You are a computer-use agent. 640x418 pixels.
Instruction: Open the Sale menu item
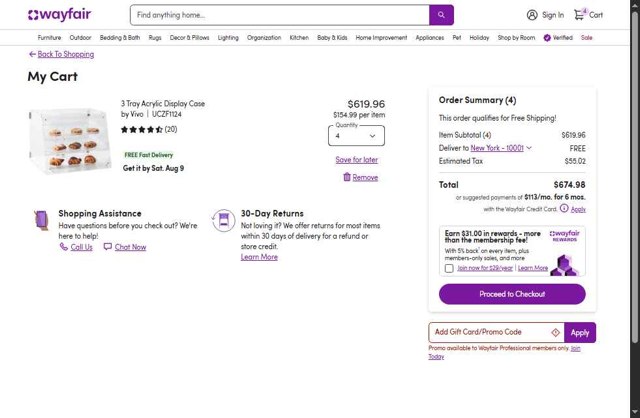click(587, 38)
